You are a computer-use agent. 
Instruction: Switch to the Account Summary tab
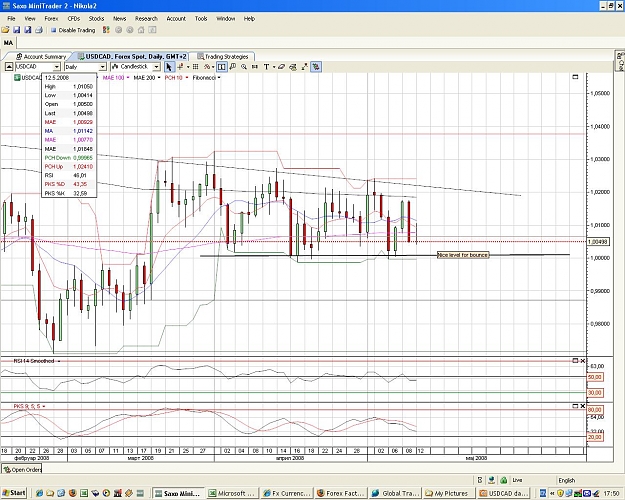41,57
